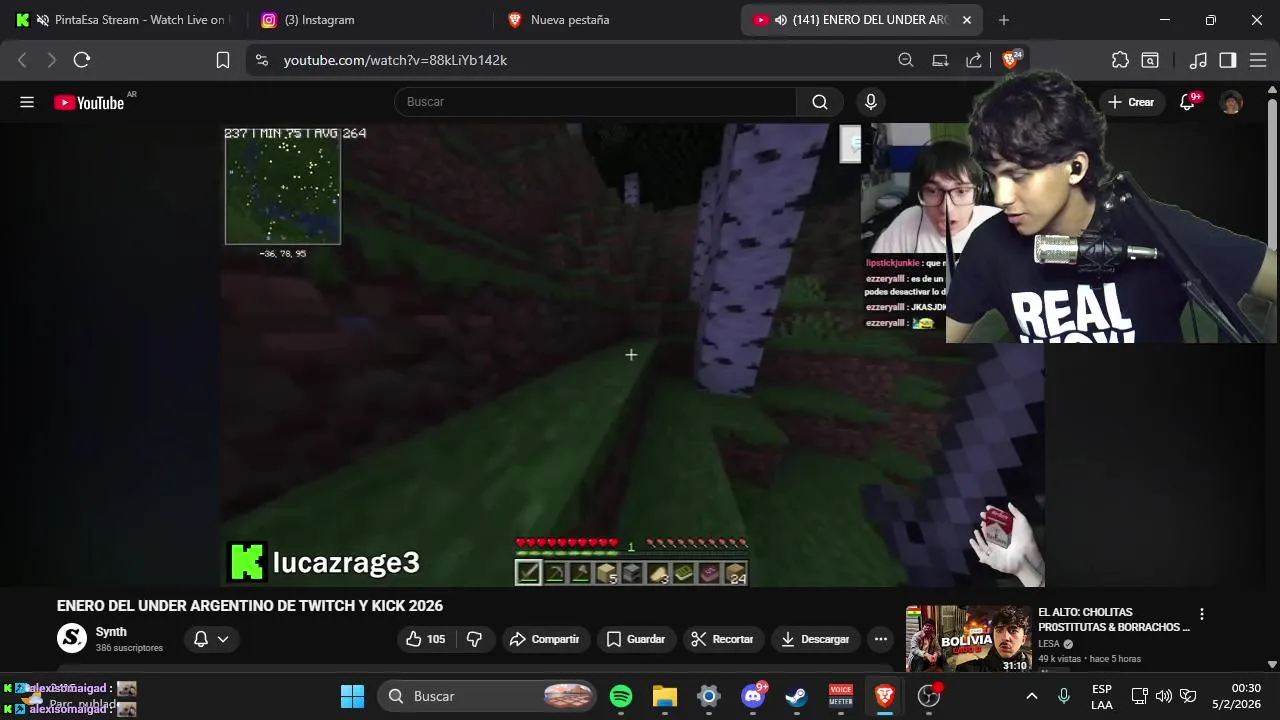
Task: Open Brave Shields lion icon
Action: (1010, 60)
